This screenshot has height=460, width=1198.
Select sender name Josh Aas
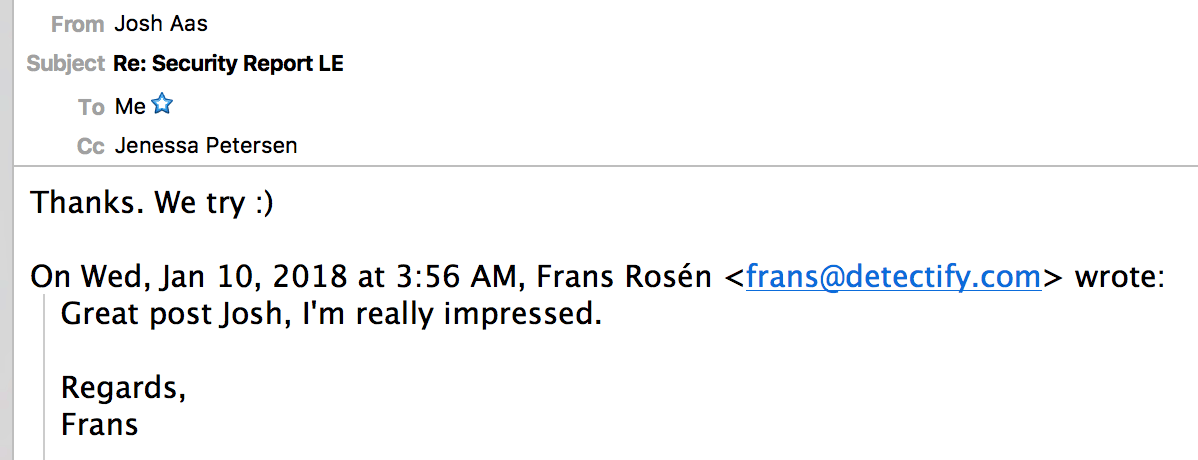[161, 24]
